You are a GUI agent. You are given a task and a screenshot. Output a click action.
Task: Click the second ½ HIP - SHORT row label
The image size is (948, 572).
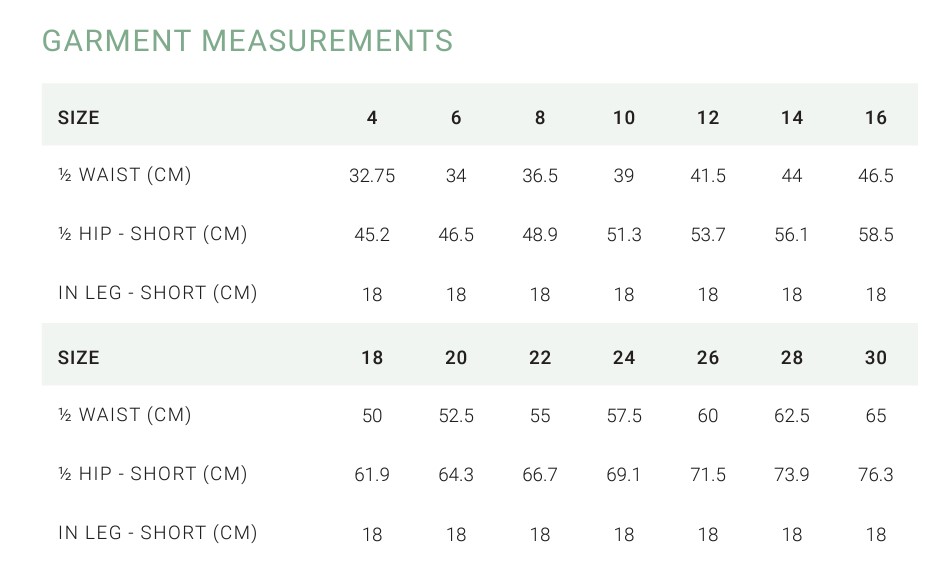[152, 473]
